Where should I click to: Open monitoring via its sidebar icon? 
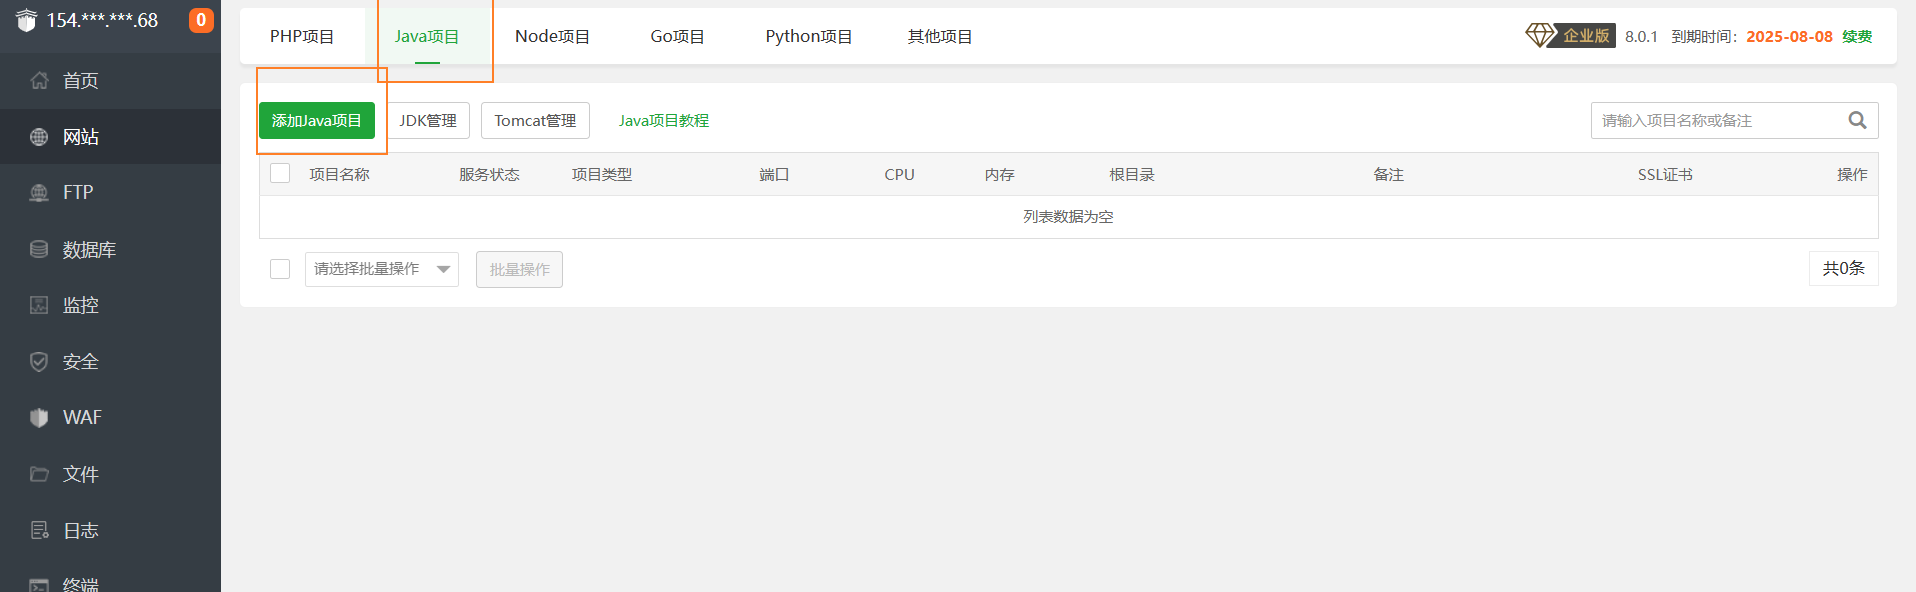click(39, 305)
